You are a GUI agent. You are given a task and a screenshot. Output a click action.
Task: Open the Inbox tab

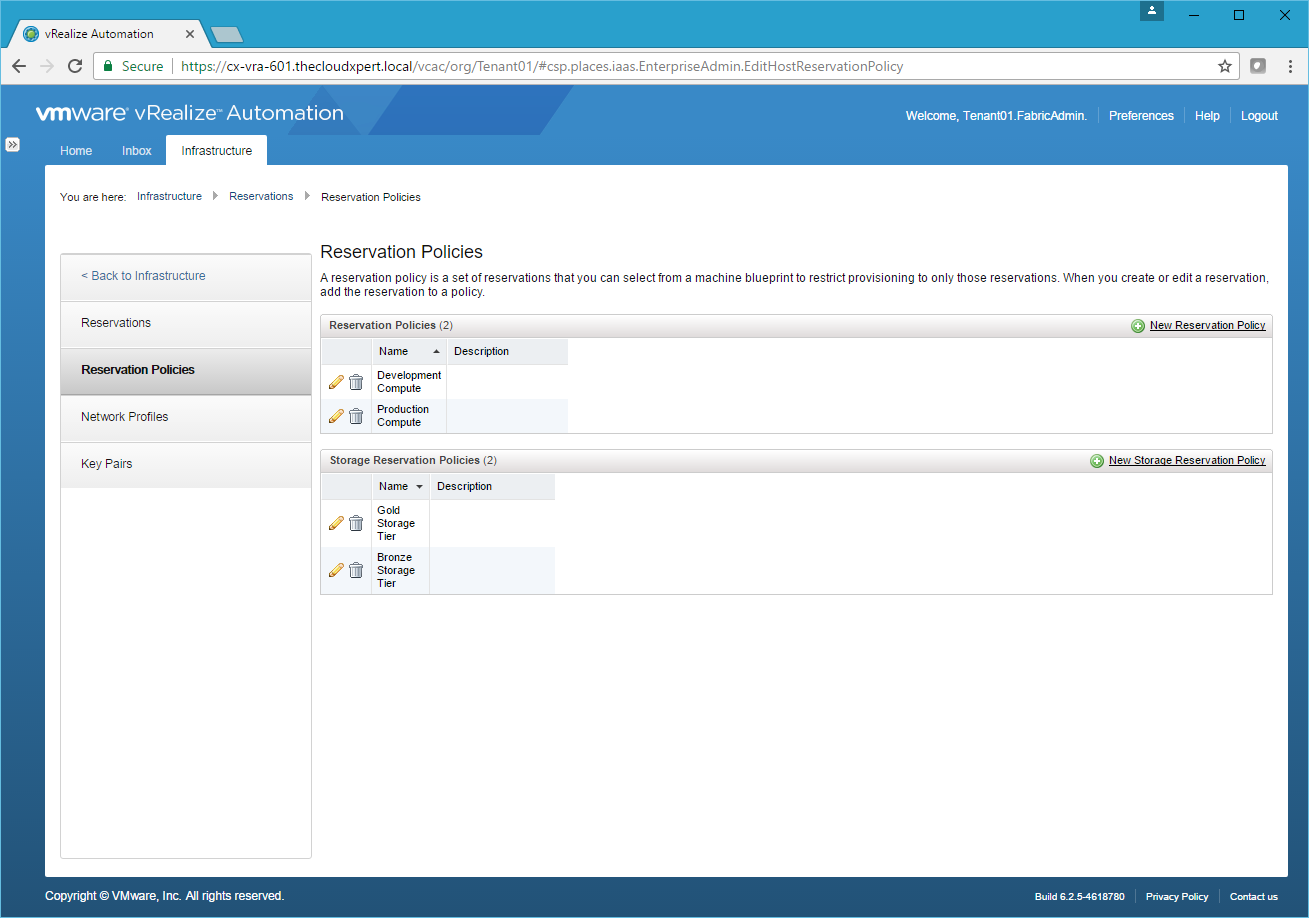coord(137,151)
